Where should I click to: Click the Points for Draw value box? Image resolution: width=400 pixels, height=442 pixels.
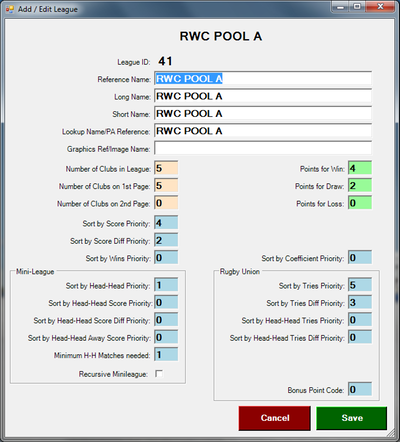pos(360,185)
